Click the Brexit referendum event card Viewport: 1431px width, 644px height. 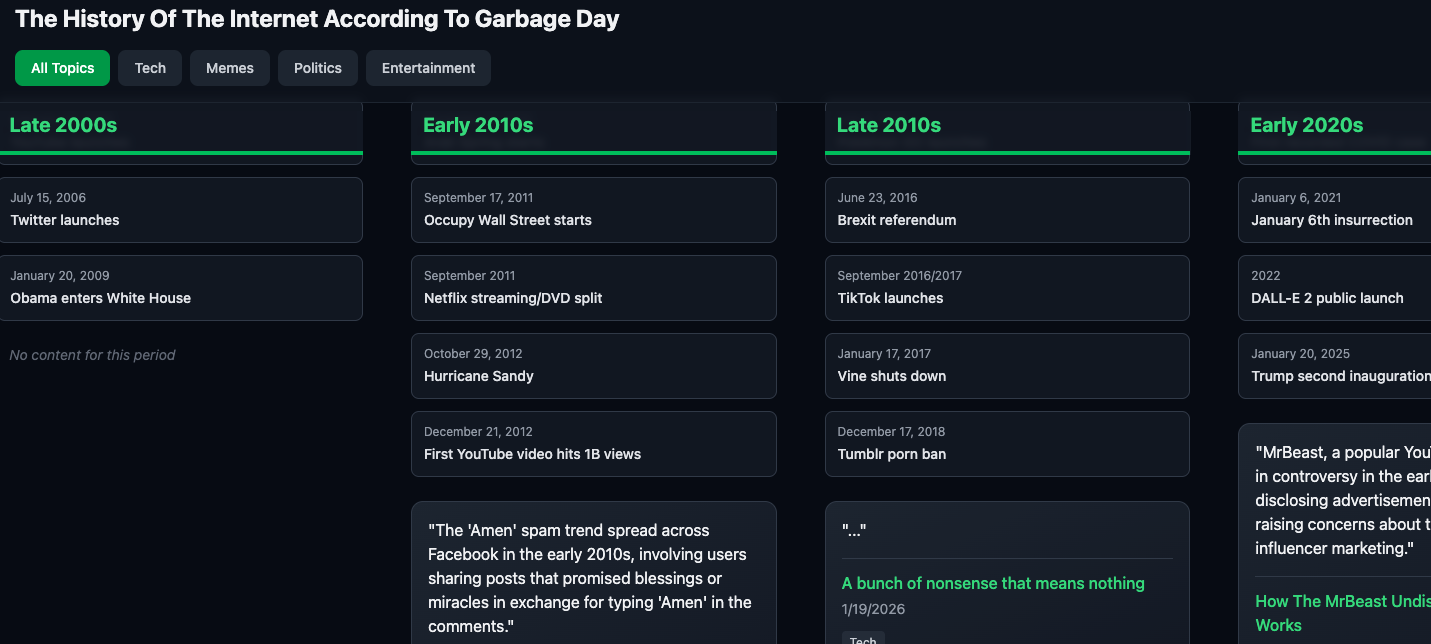coord(1007,210)
